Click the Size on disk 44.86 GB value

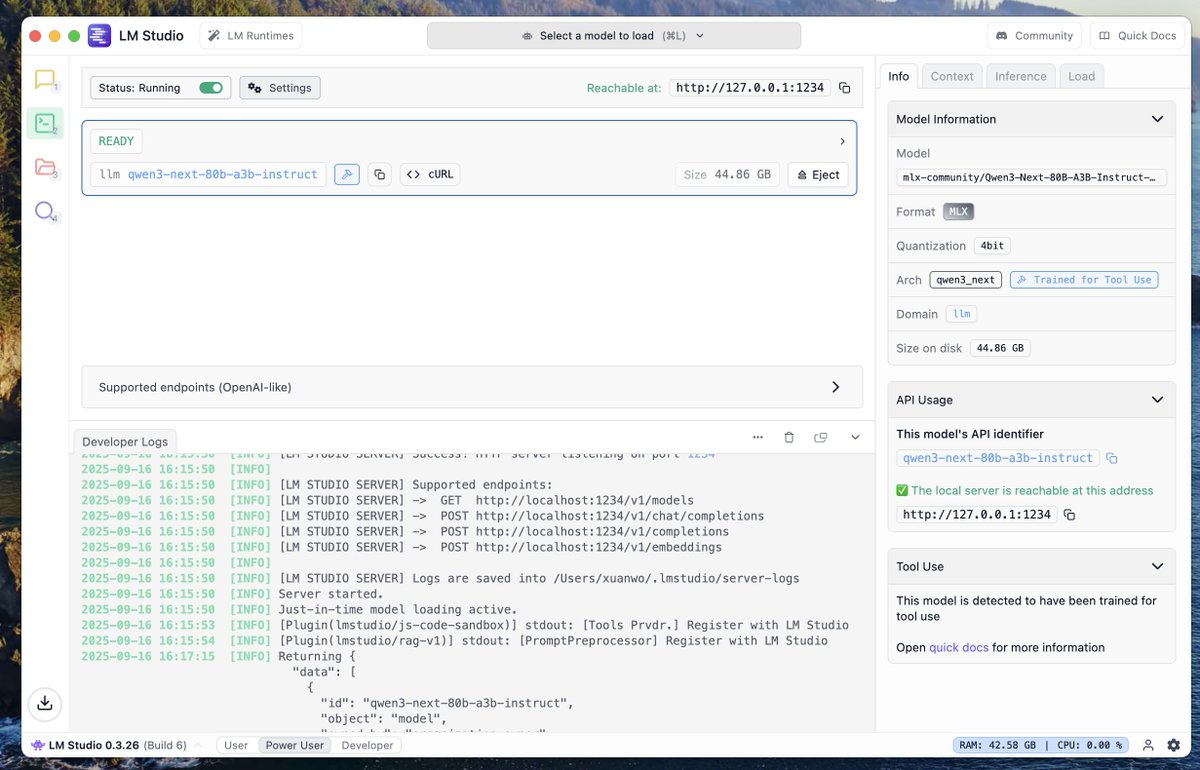tap(1000, 348)
